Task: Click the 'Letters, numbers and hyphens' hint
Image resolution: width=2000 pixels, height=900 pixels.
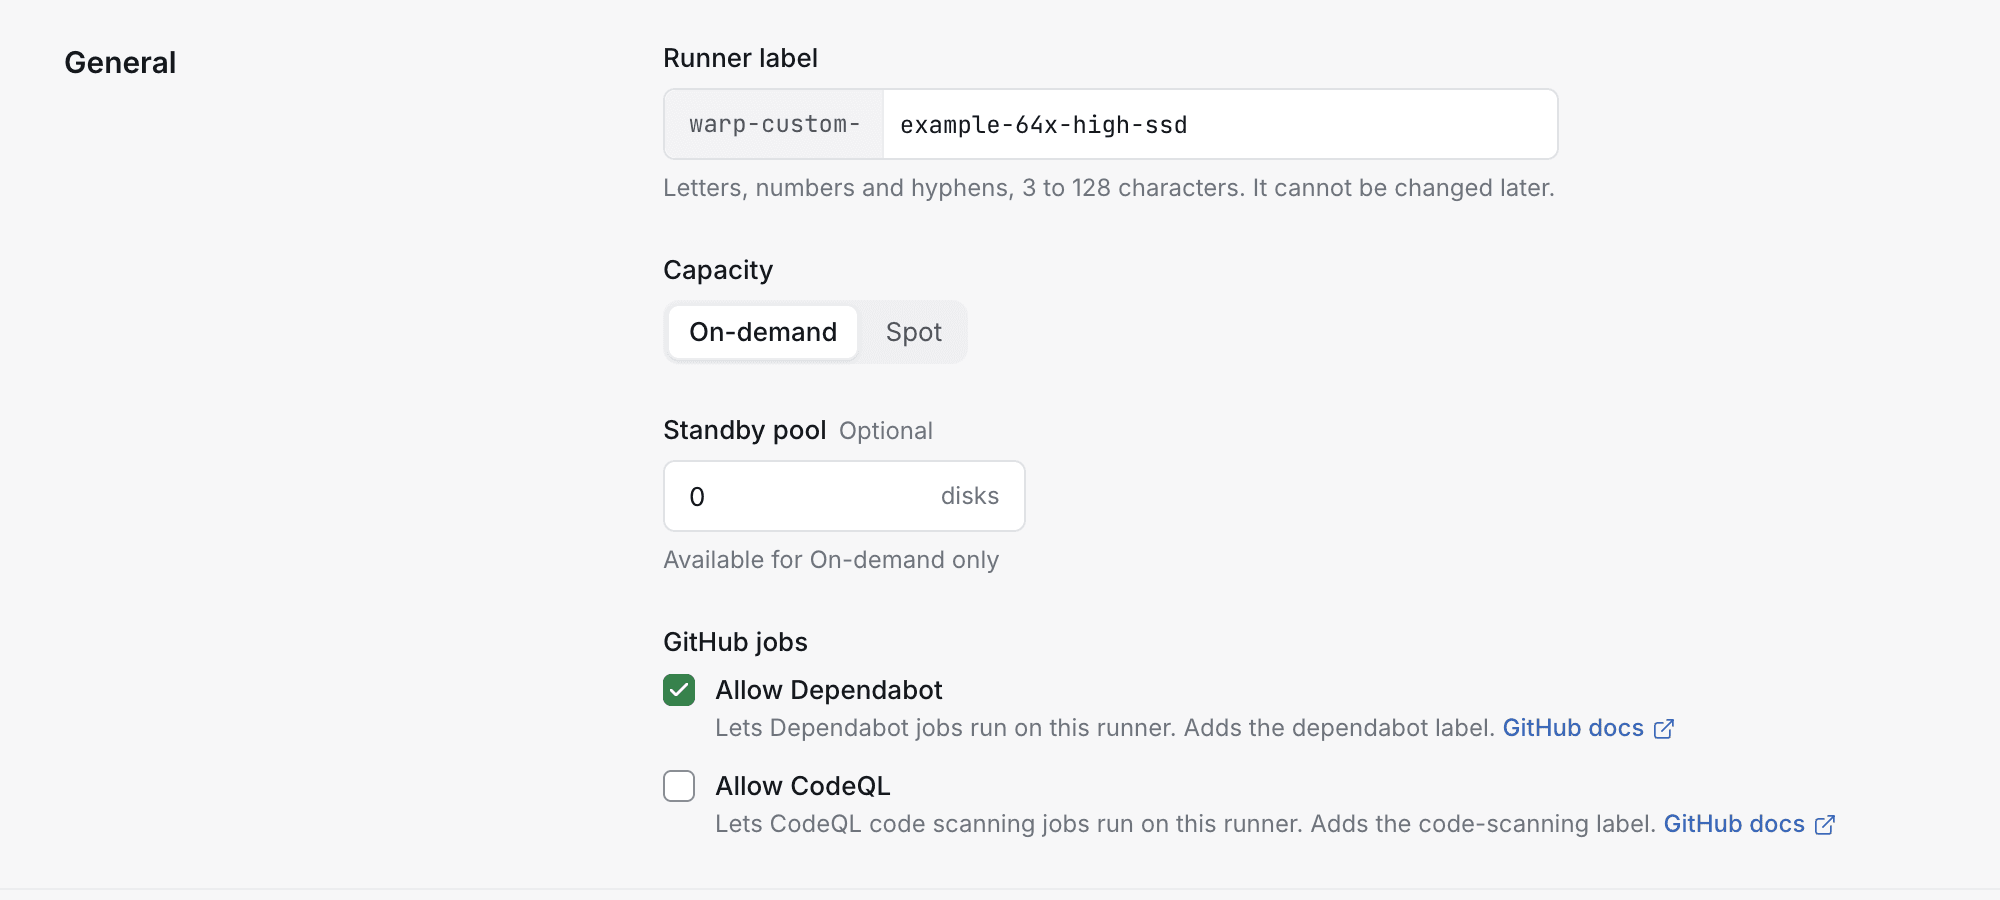Action: pos(1109,188)
